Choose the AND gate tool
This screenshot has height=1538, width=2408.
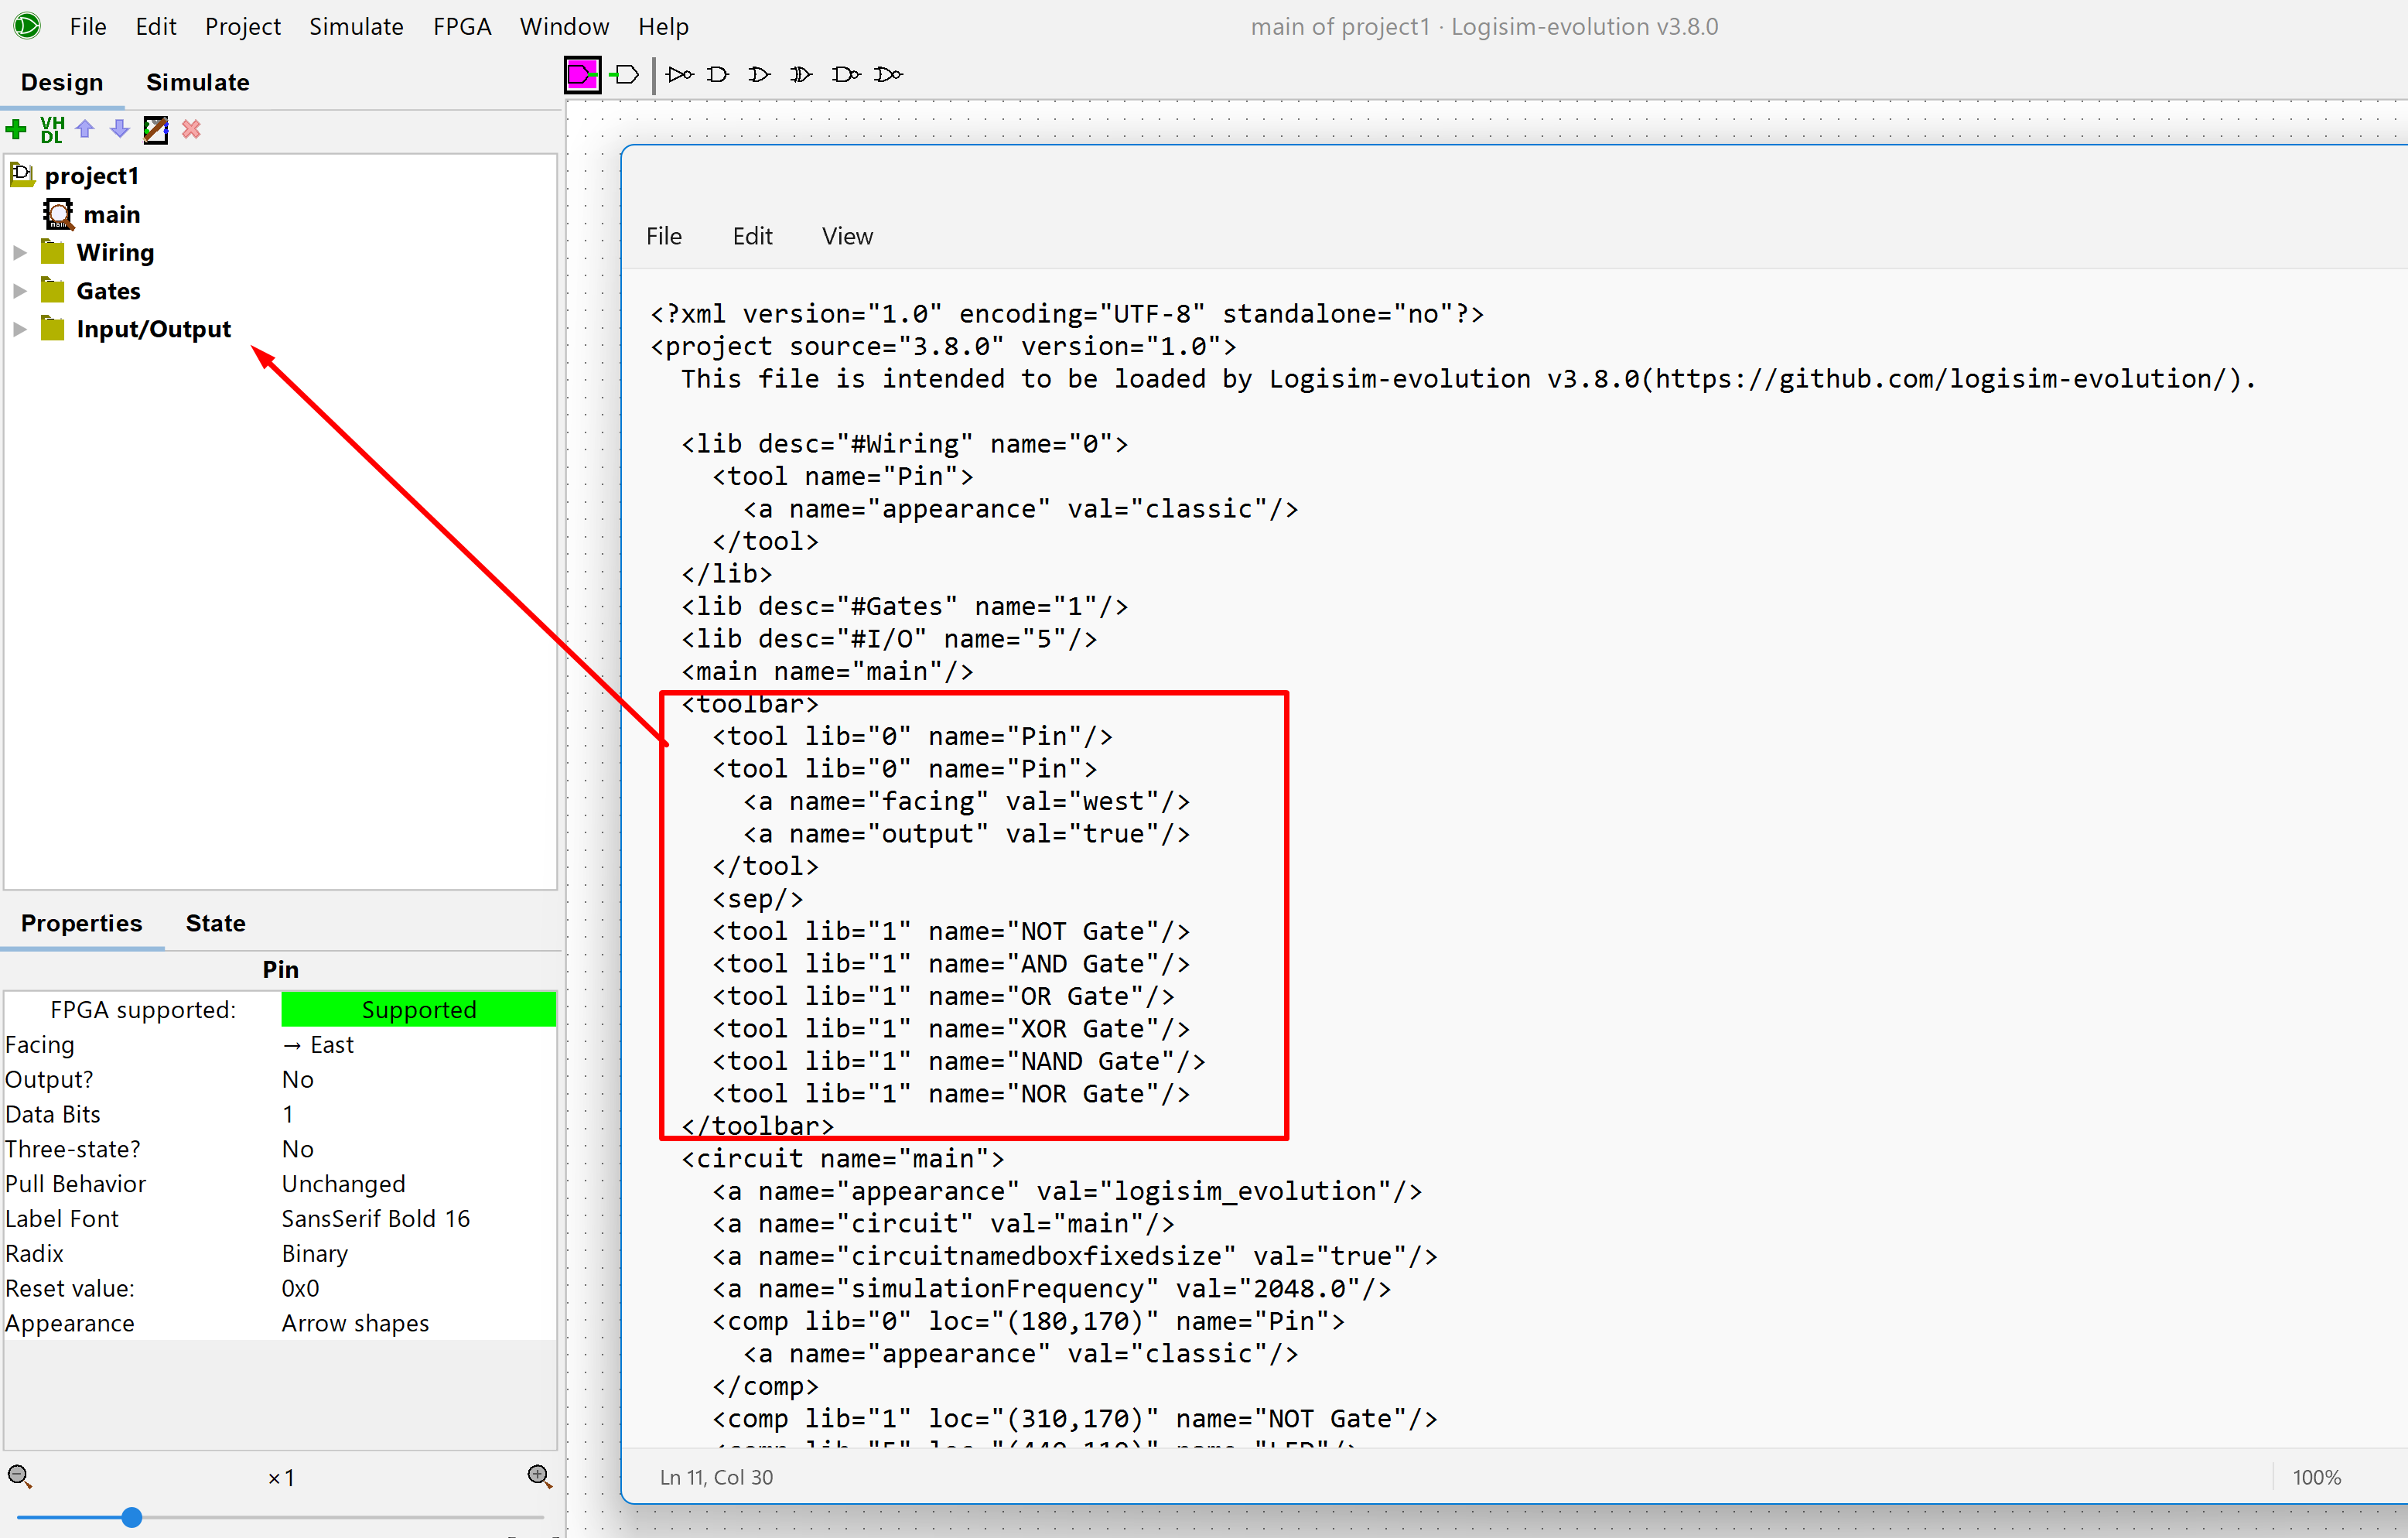coord(718,74)
